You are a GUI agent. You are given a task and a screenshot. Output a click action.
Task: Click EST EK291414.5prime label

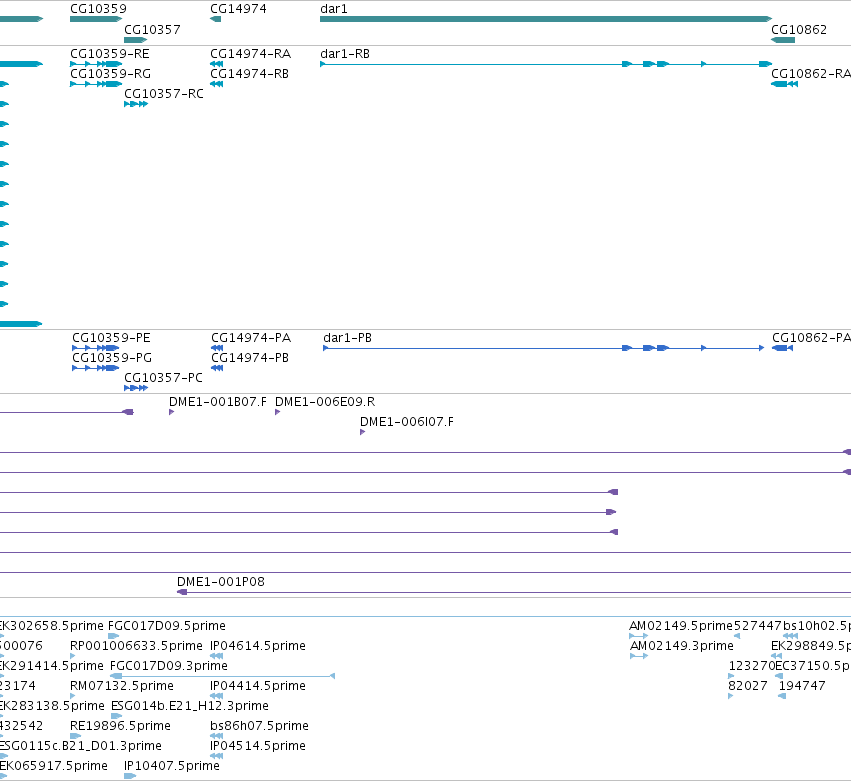[52, 666]
